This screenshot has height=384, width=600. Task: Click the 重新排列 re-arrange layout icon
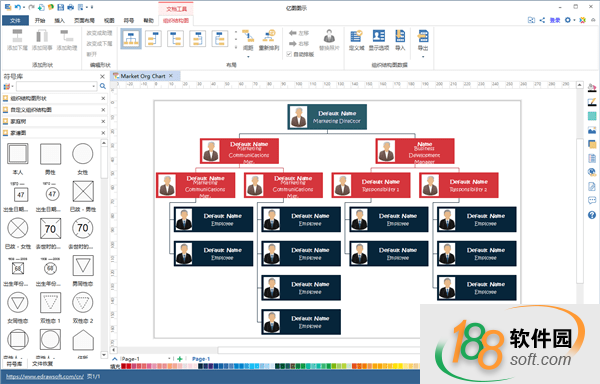(x=269, y=40)
